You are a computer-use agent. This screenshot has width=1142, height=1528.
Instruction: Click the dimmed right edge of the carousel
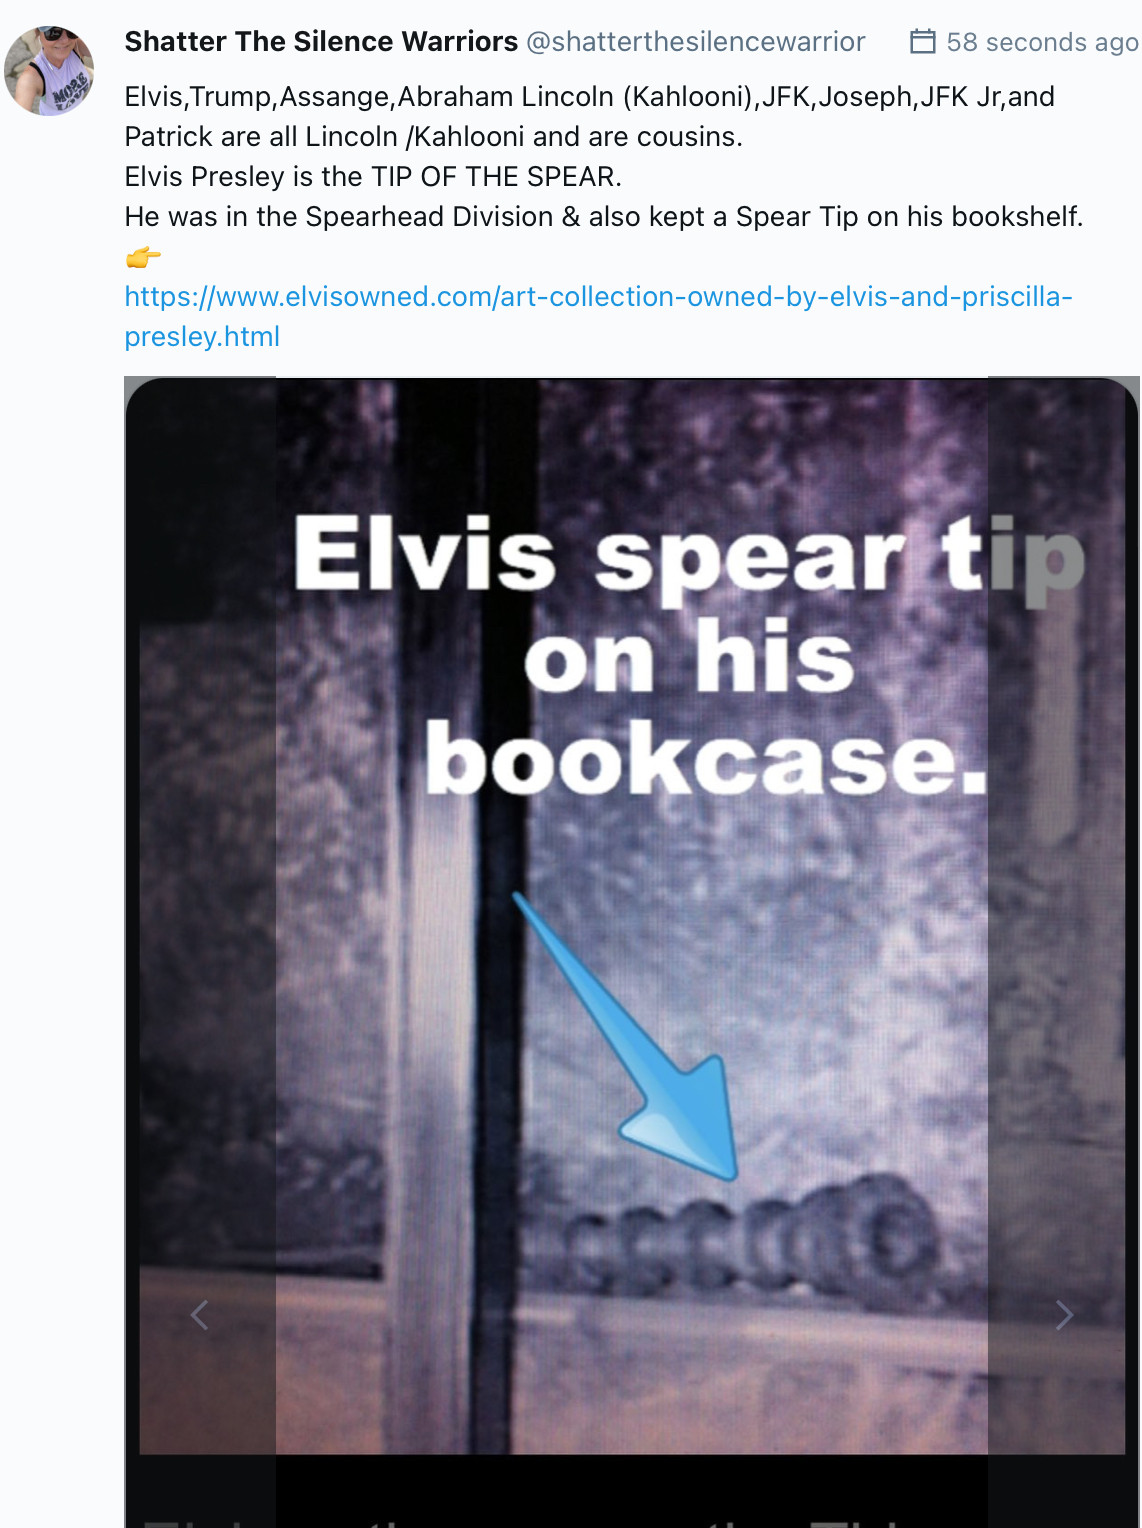coord(1063,915)
